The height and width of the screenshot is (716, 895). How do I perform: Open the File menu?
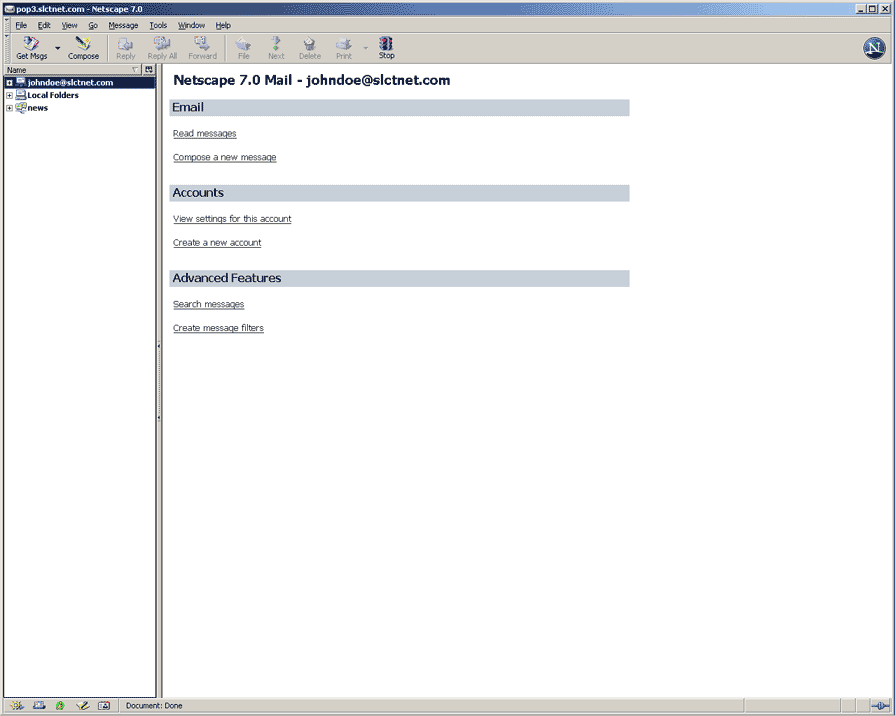(21, 25)
